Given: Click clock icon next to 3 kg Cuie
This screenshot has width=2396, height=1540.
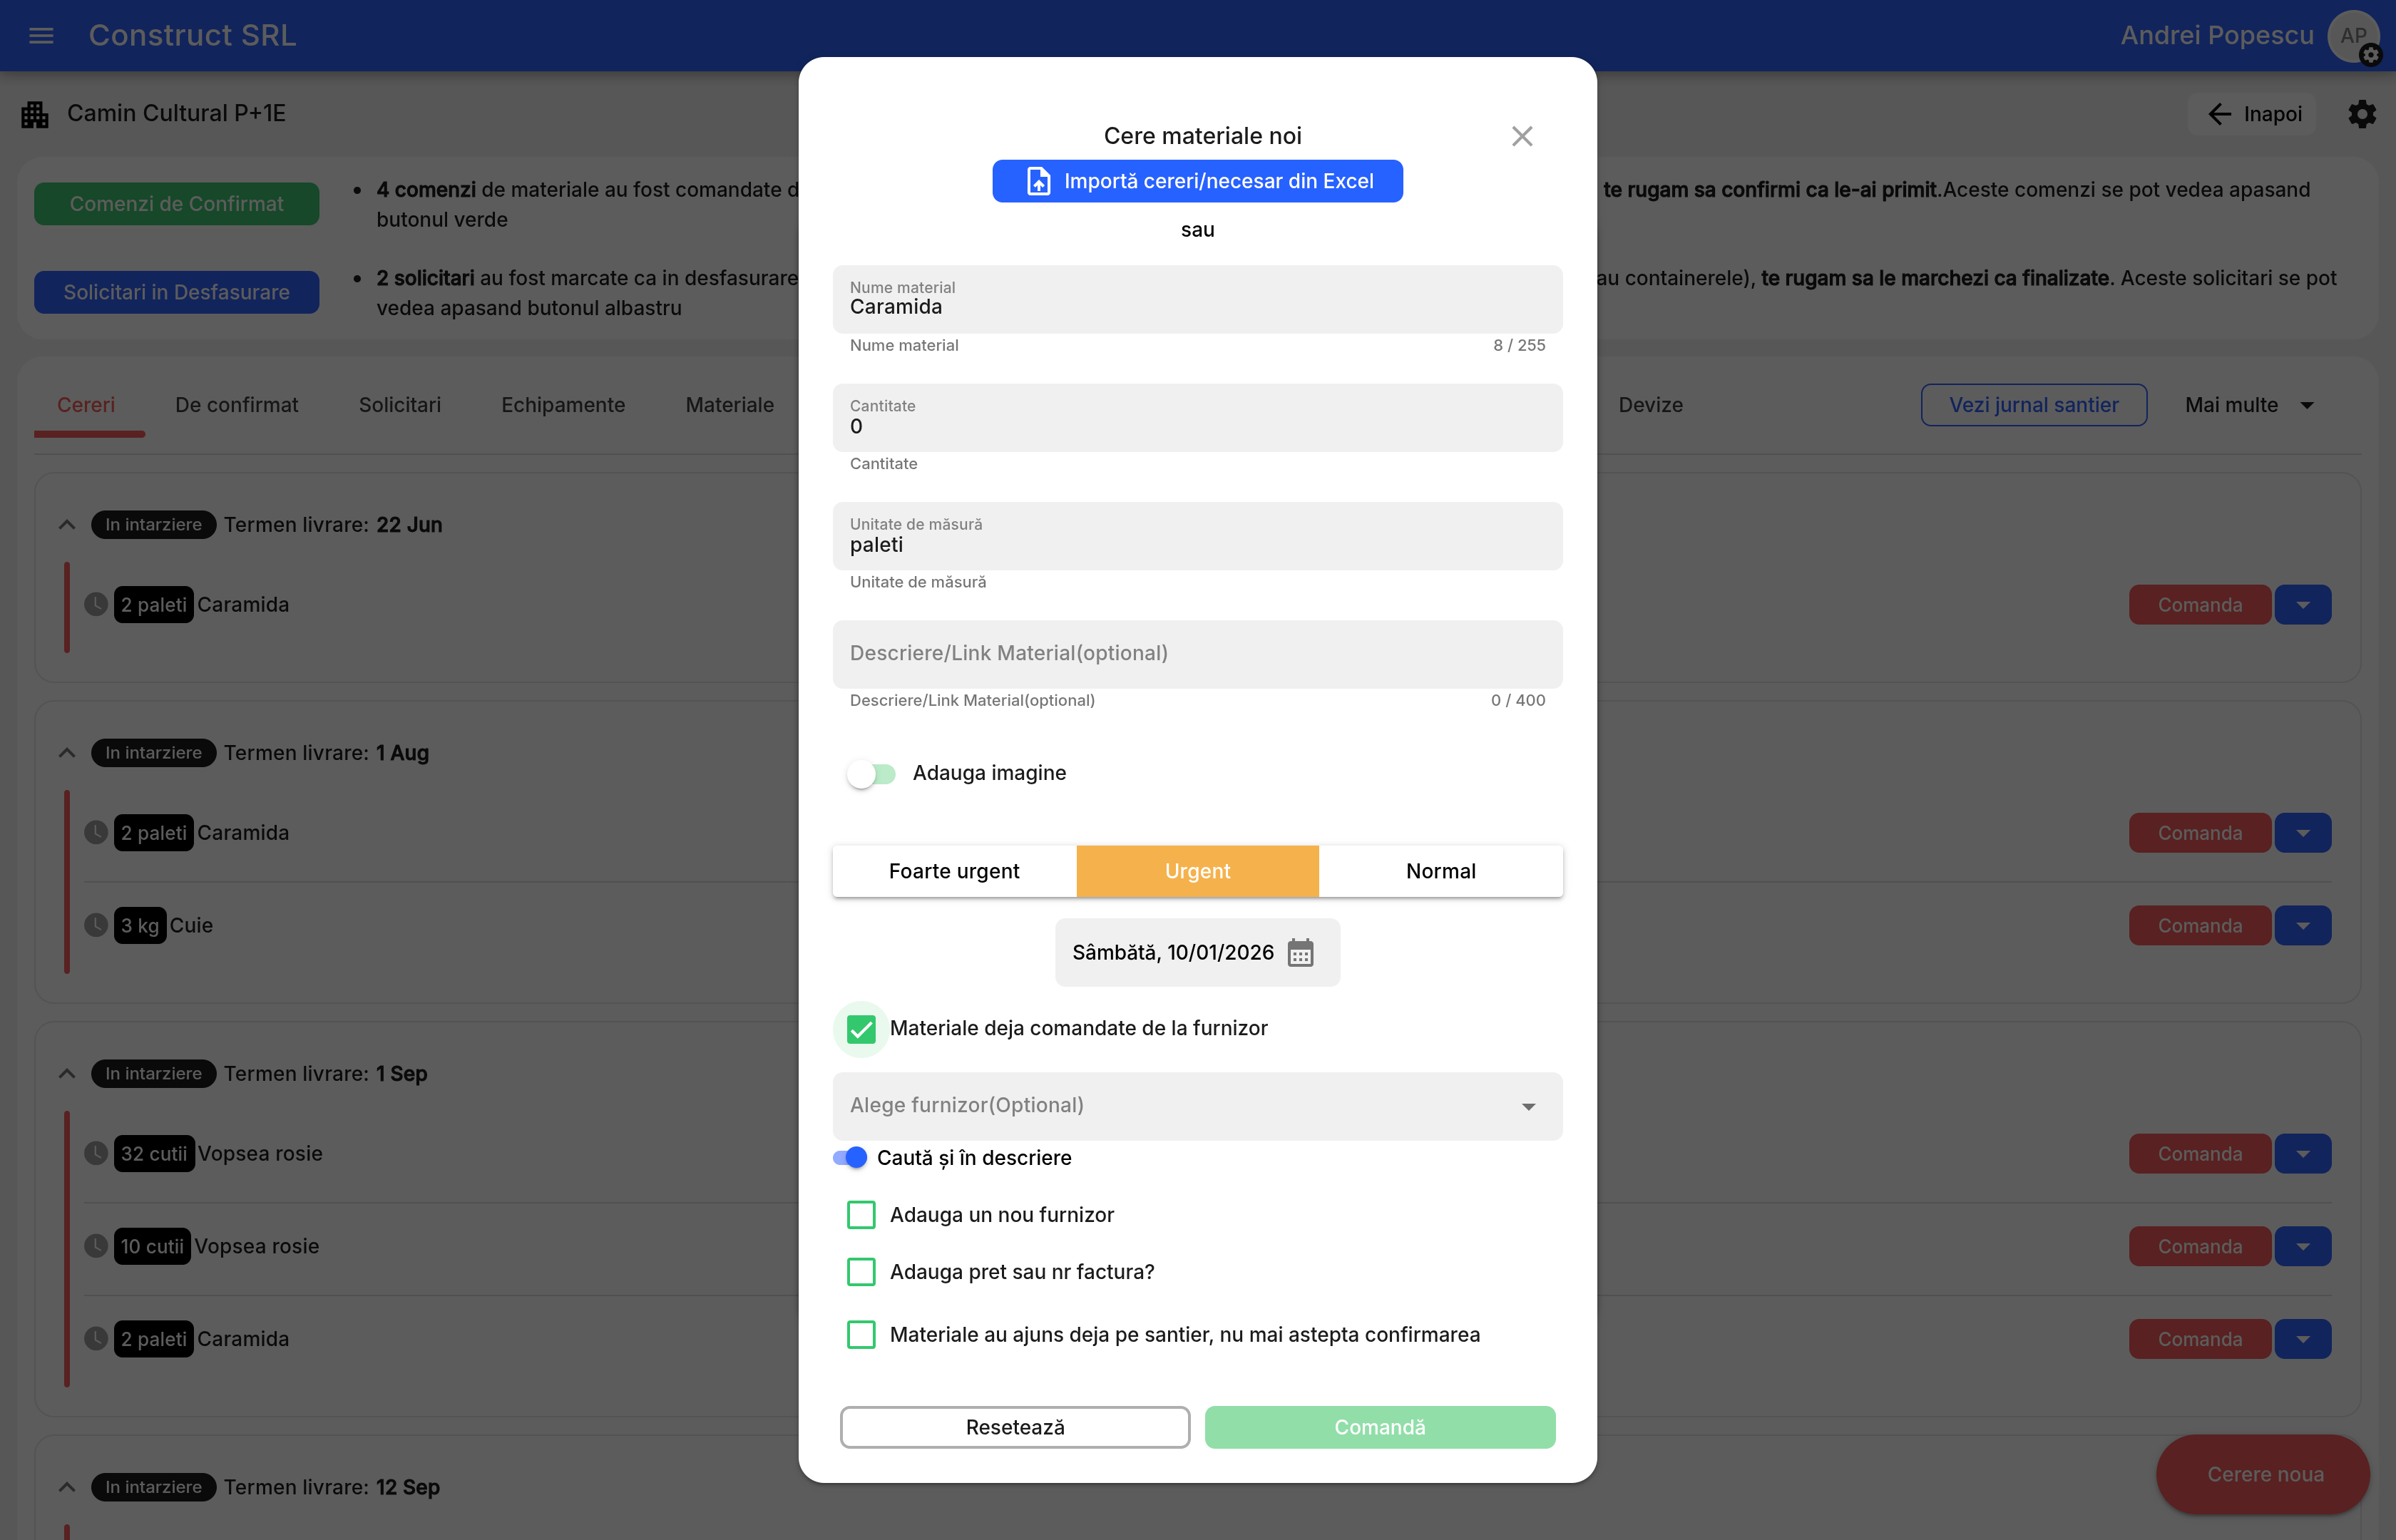Looking at the screenshot, I should (x=96, y=925).
